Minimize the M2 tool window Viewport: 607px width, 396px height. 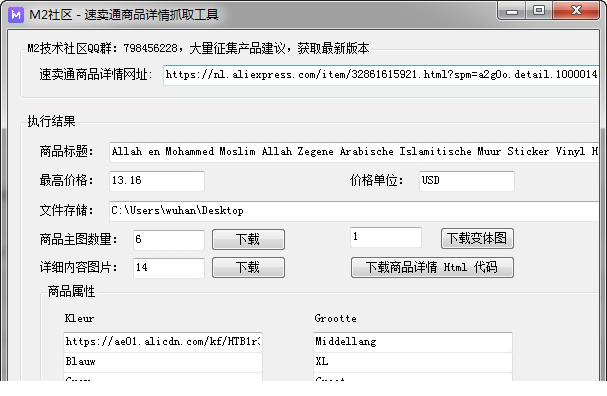[512, 11]
